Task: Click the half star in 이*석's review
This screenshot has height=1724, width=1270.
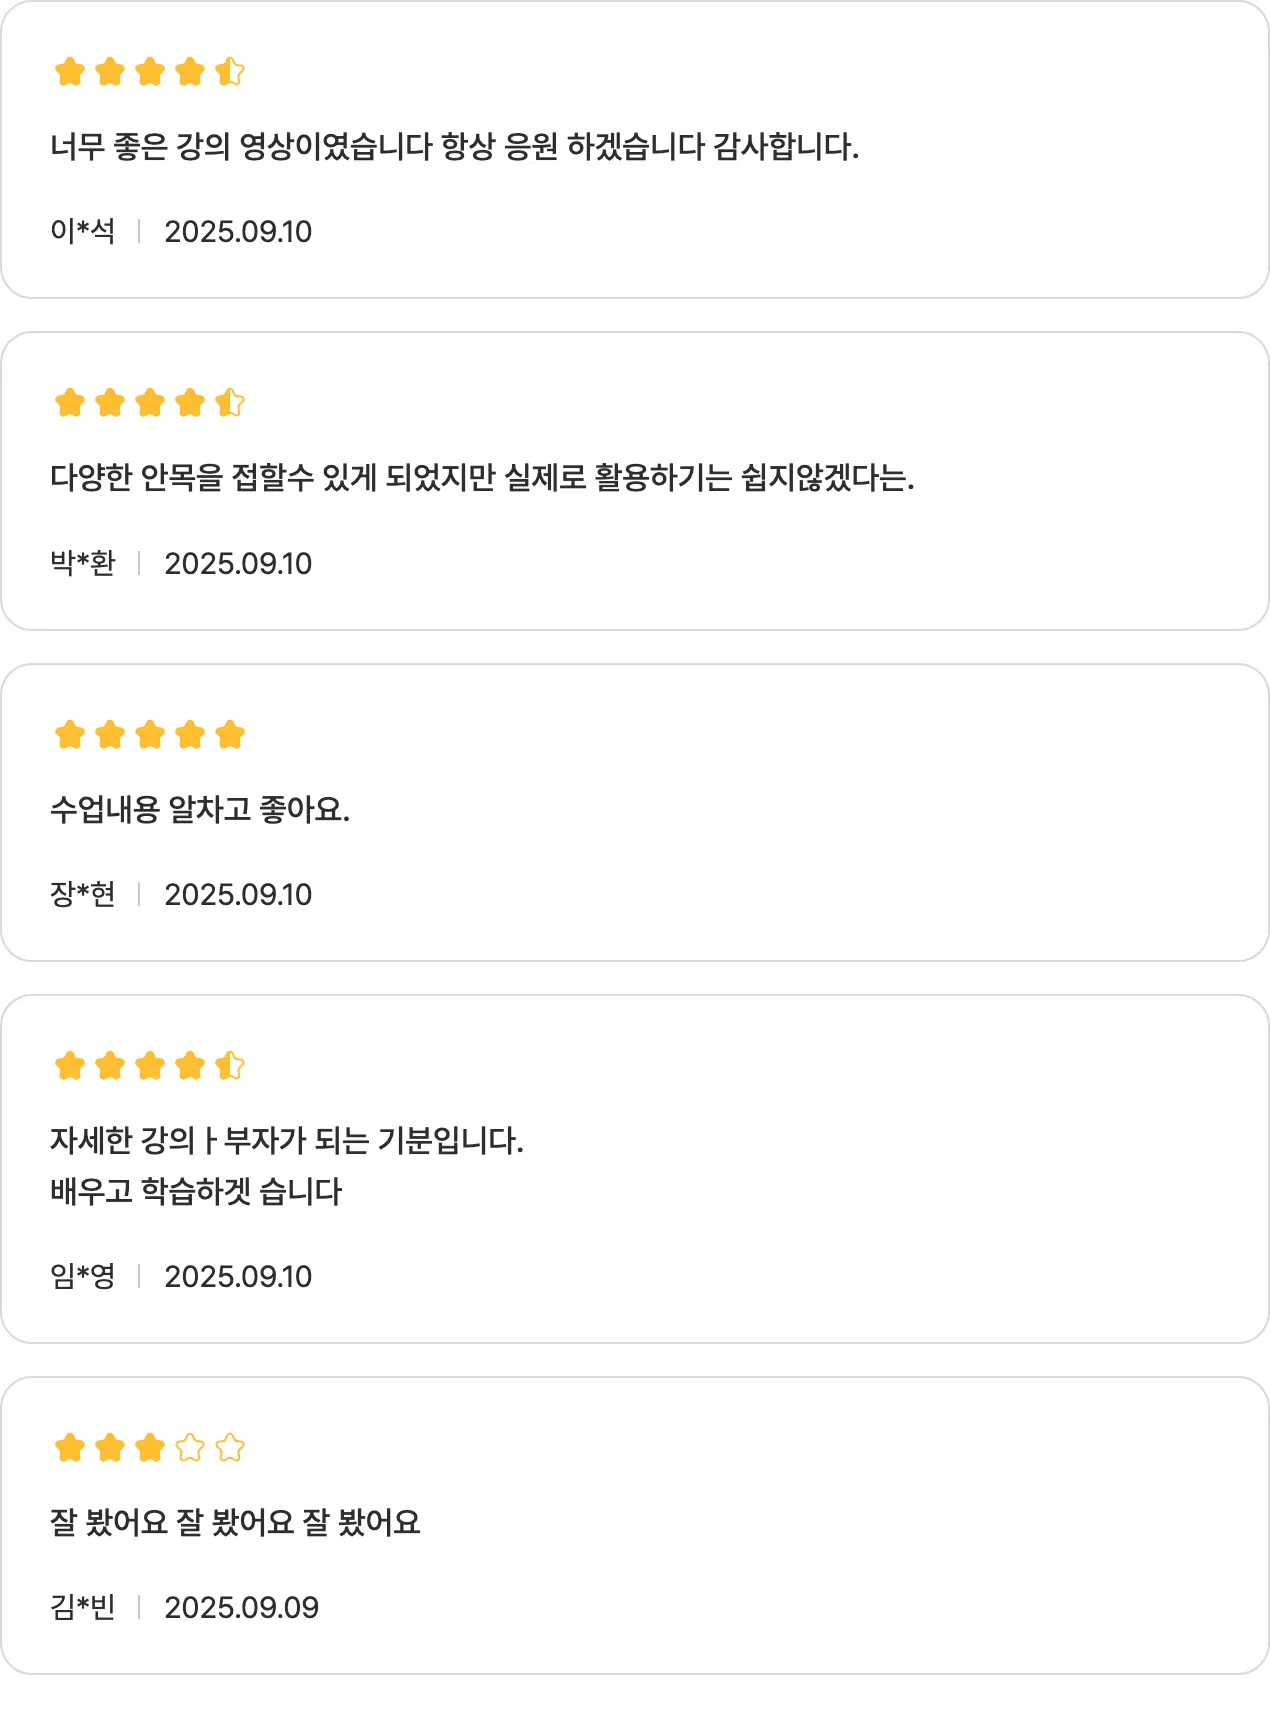Action: tap(230, 72)
